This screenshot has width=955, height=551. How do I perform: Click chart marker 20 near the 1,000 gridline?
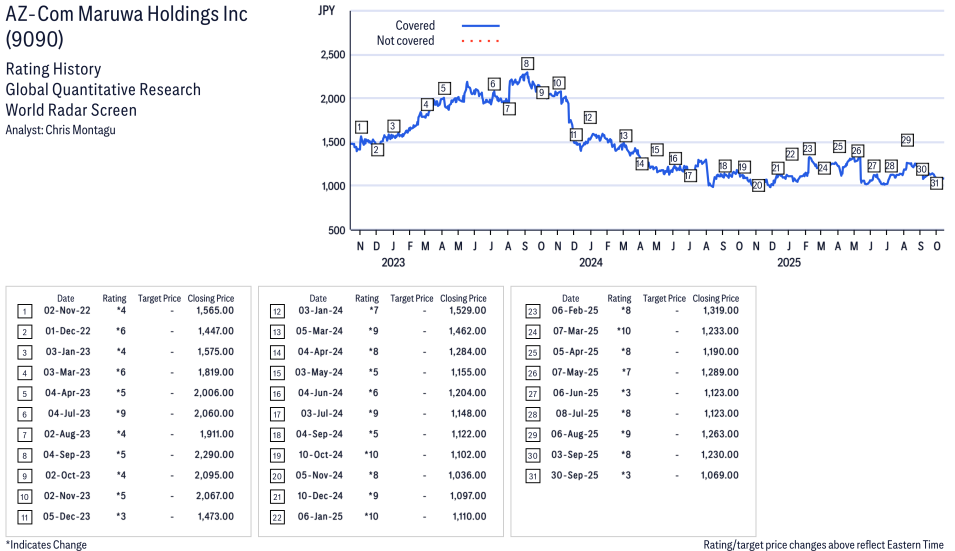click(757, 185)
